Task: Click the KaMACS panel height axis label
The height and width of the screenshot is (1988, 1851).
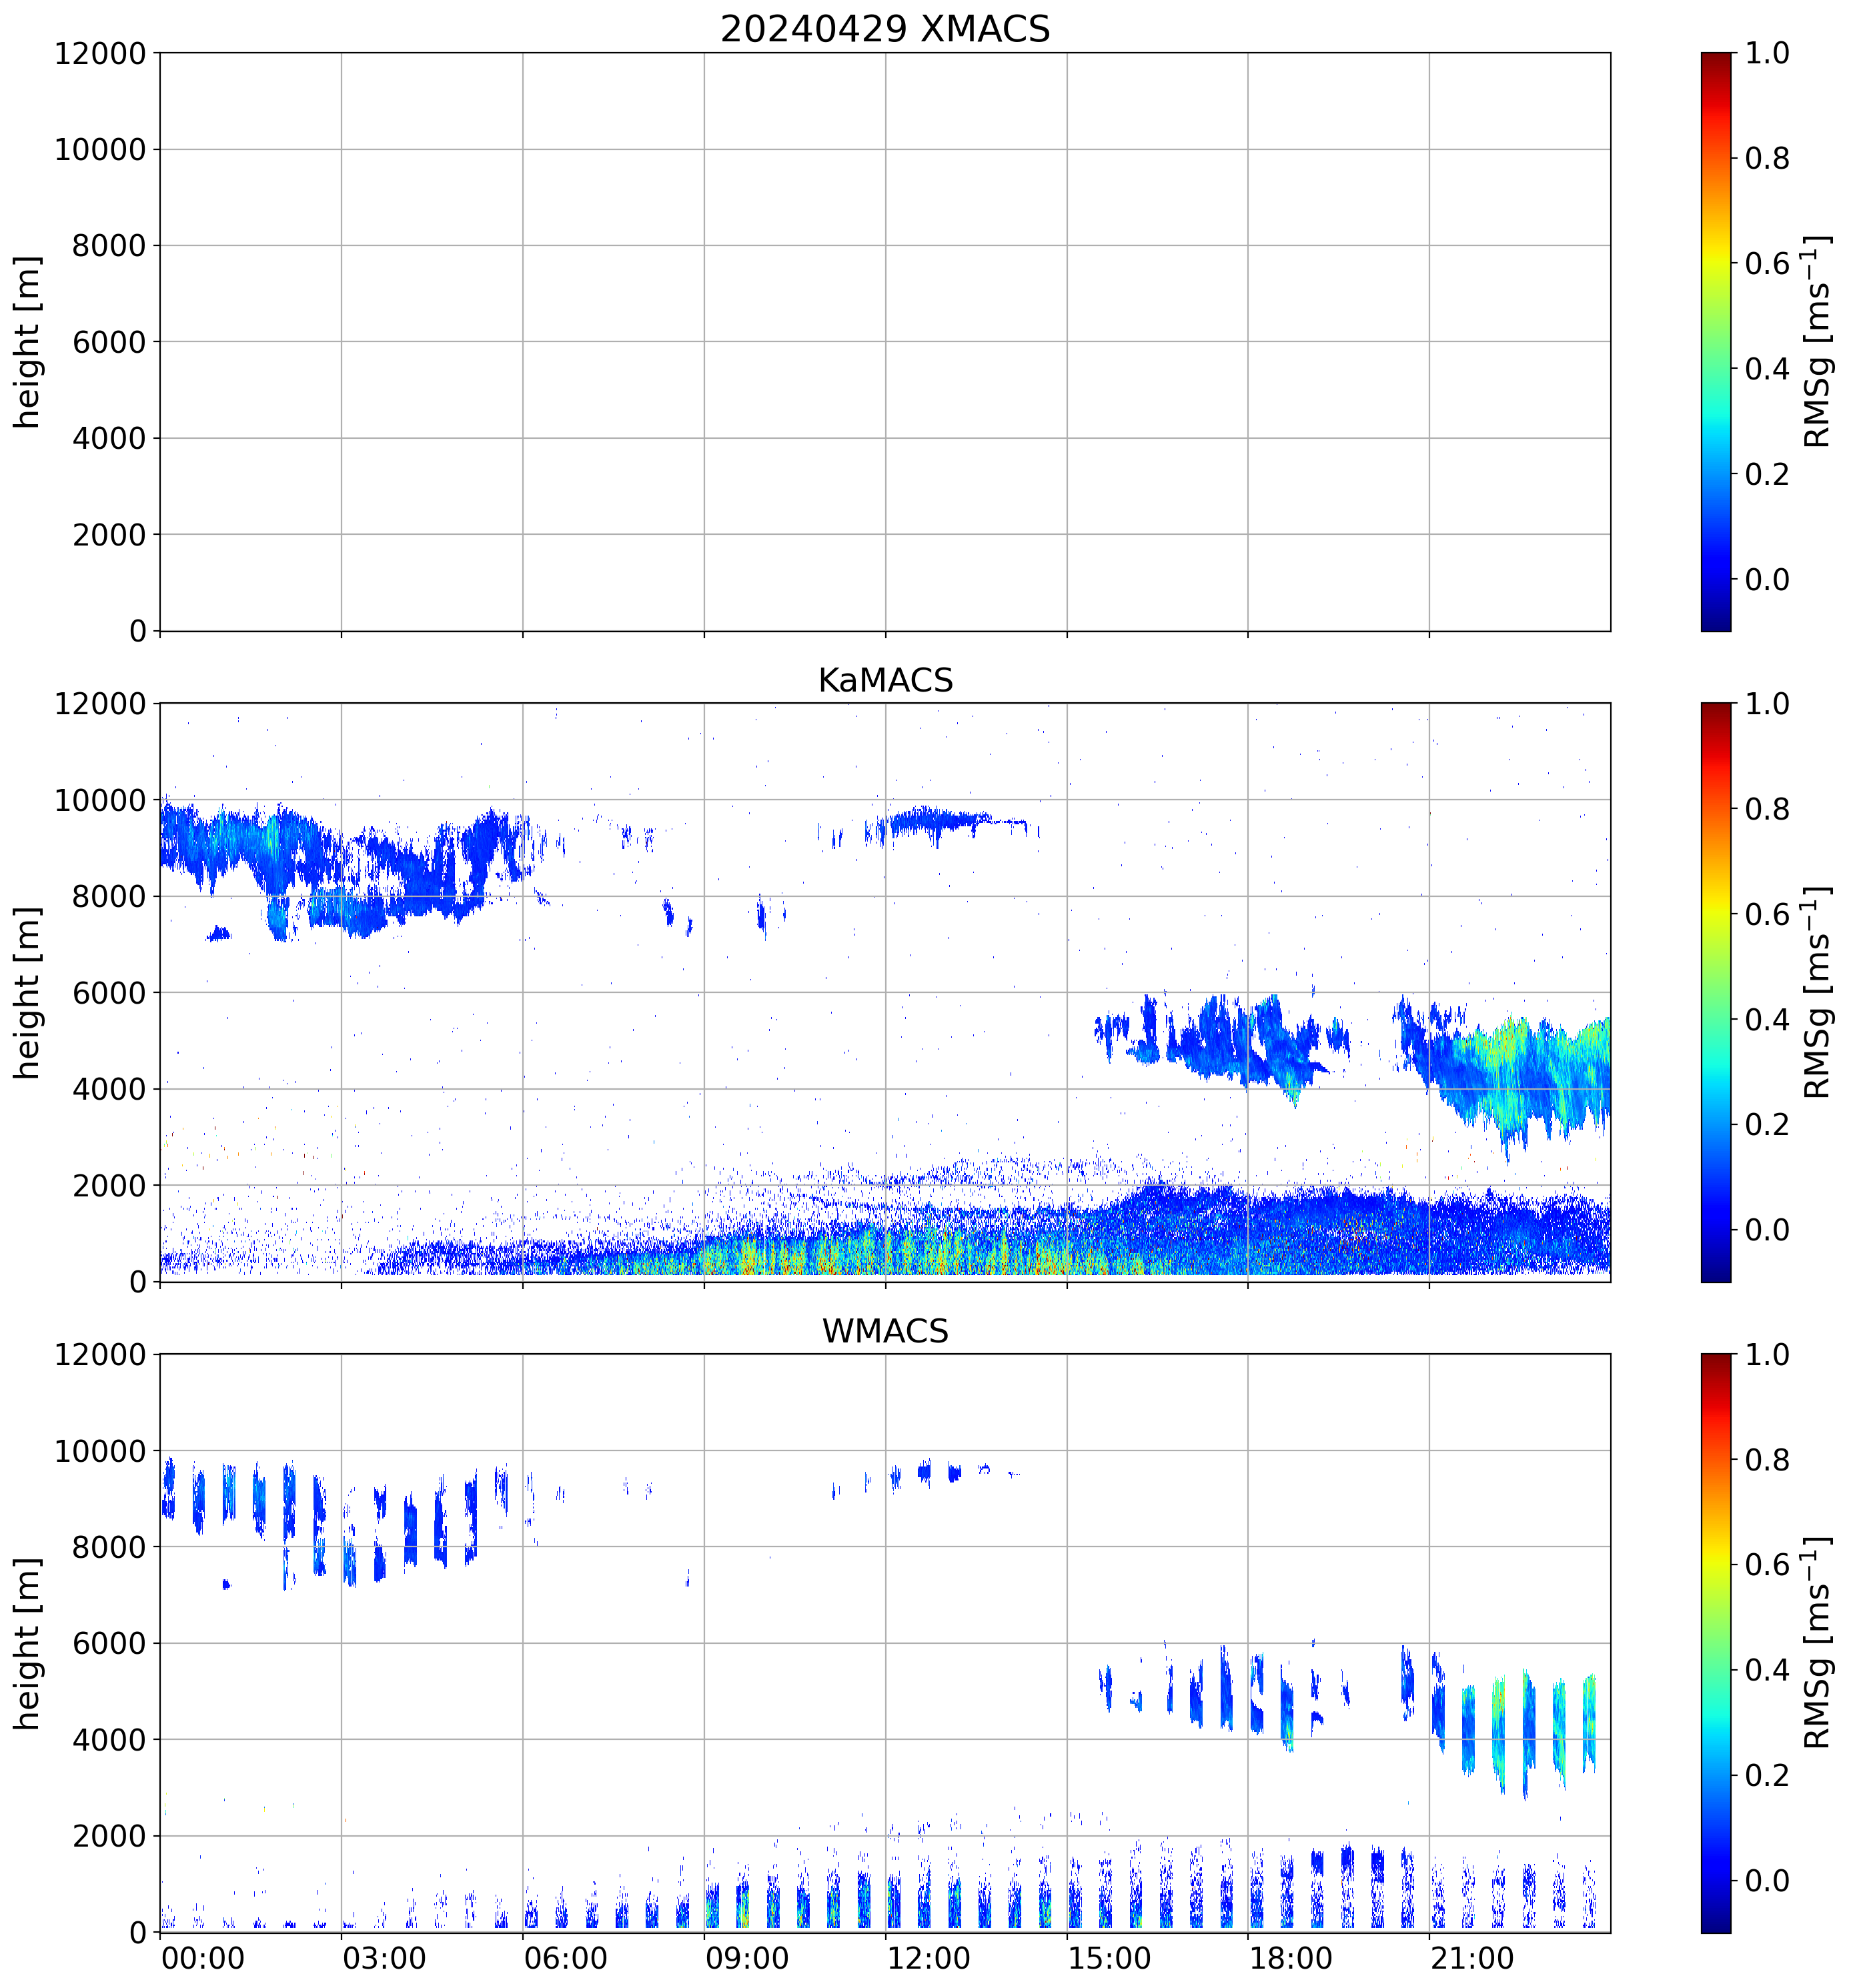Action: 27,992
